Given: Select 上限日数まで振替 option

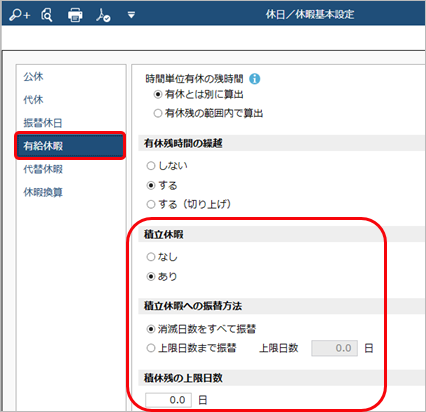Looking at the screenshot, I should click(151, 348).
